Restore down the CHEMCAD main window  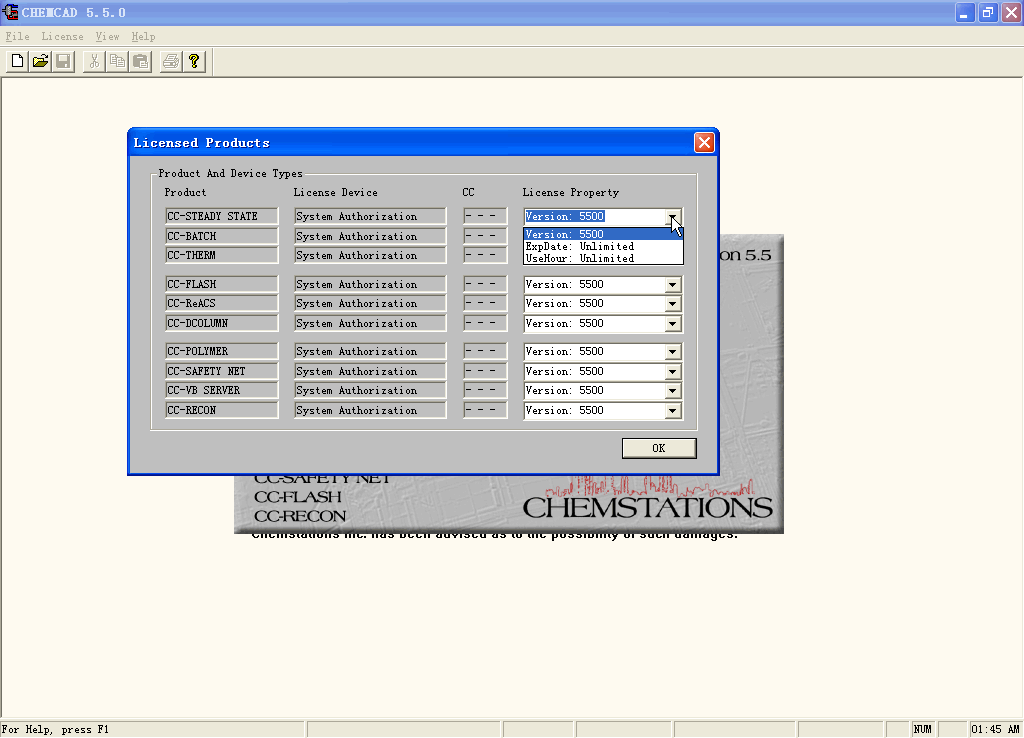pyautogui.click(x=988, y=12)
